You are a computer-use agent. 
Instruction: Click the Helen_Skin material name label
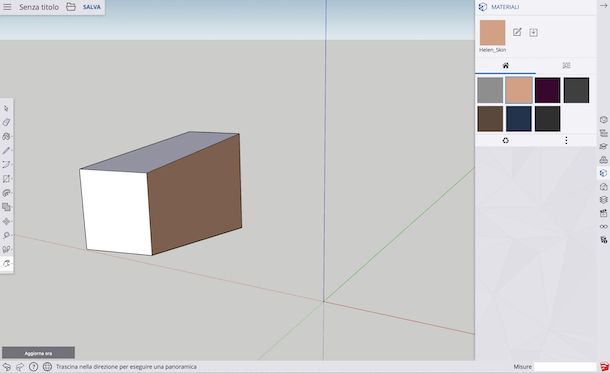point(493,50)
